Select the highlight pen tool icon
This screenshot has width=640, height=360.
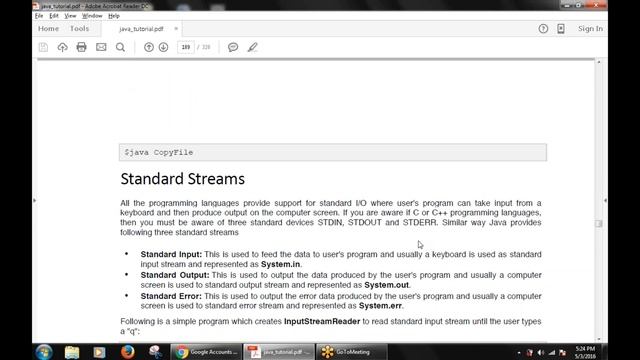[253, 47]
